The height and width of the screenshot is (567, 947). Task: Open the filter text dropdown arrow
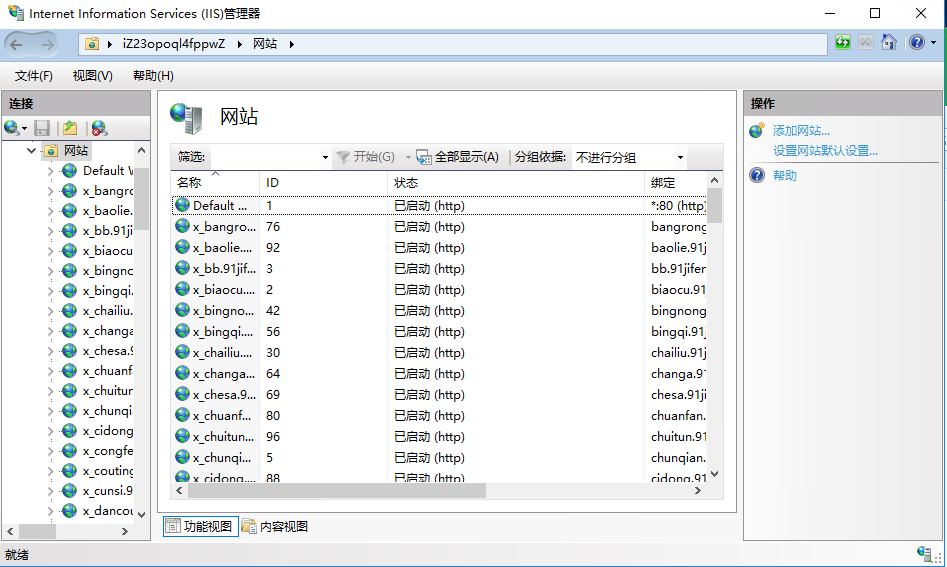pyautogui.click(x=325, y=158)
